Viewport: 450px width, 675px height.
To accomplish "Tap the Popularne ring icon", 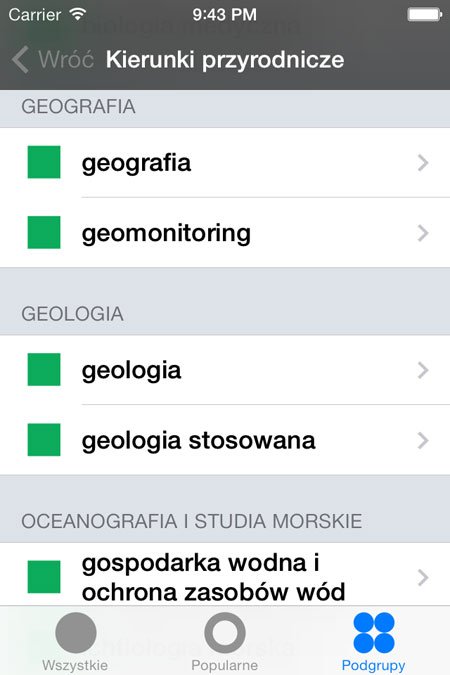I will click(x=225, y=632).
